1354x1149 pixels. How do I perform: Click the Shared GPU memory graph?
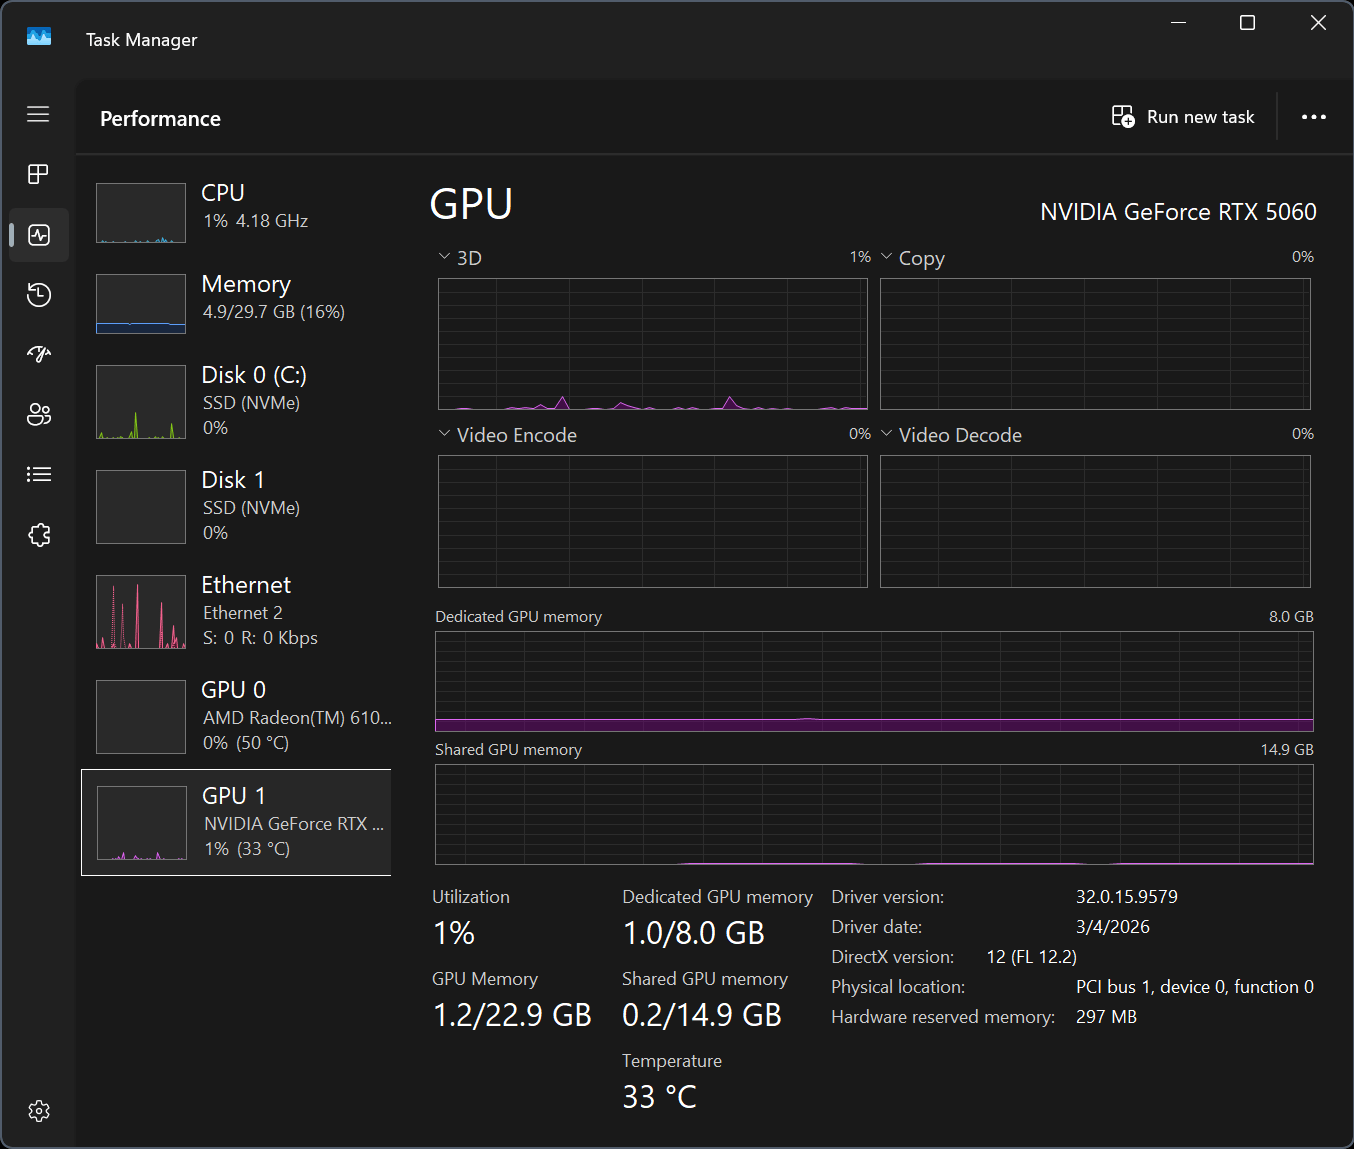tap(874, 814)
